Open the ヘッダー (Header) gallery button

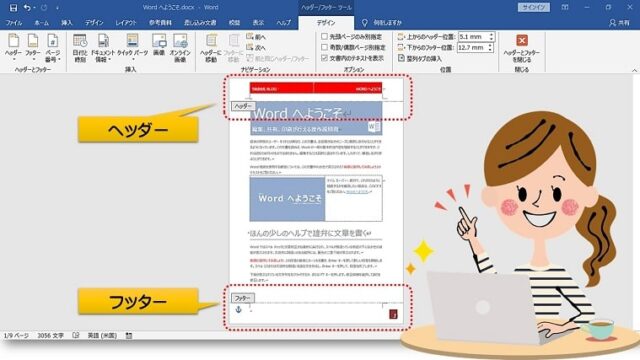pos(13,47)
